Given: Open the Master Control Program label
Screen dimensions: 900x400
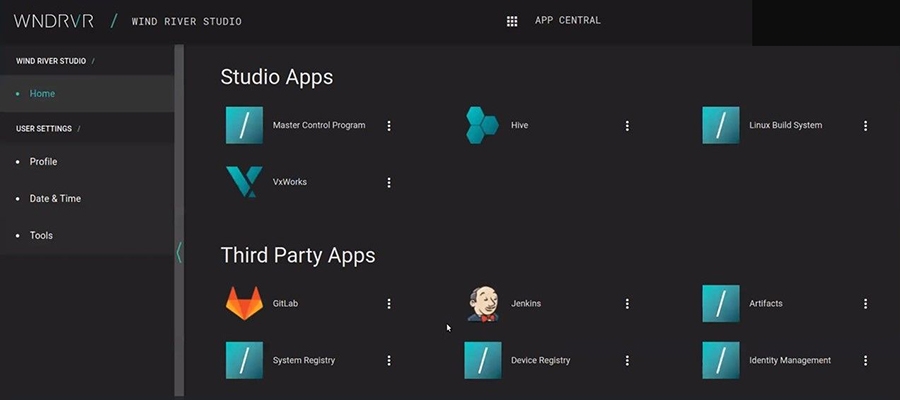Looking at the screenshot, I should [x=319, y=125].
